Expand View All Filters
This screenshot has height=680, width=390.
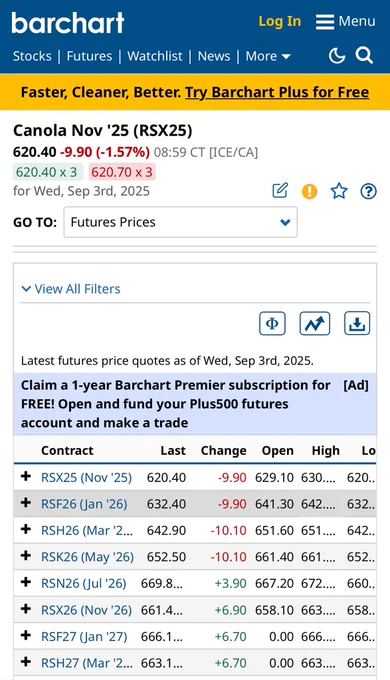pyautogui.click(x=71, y=289)
